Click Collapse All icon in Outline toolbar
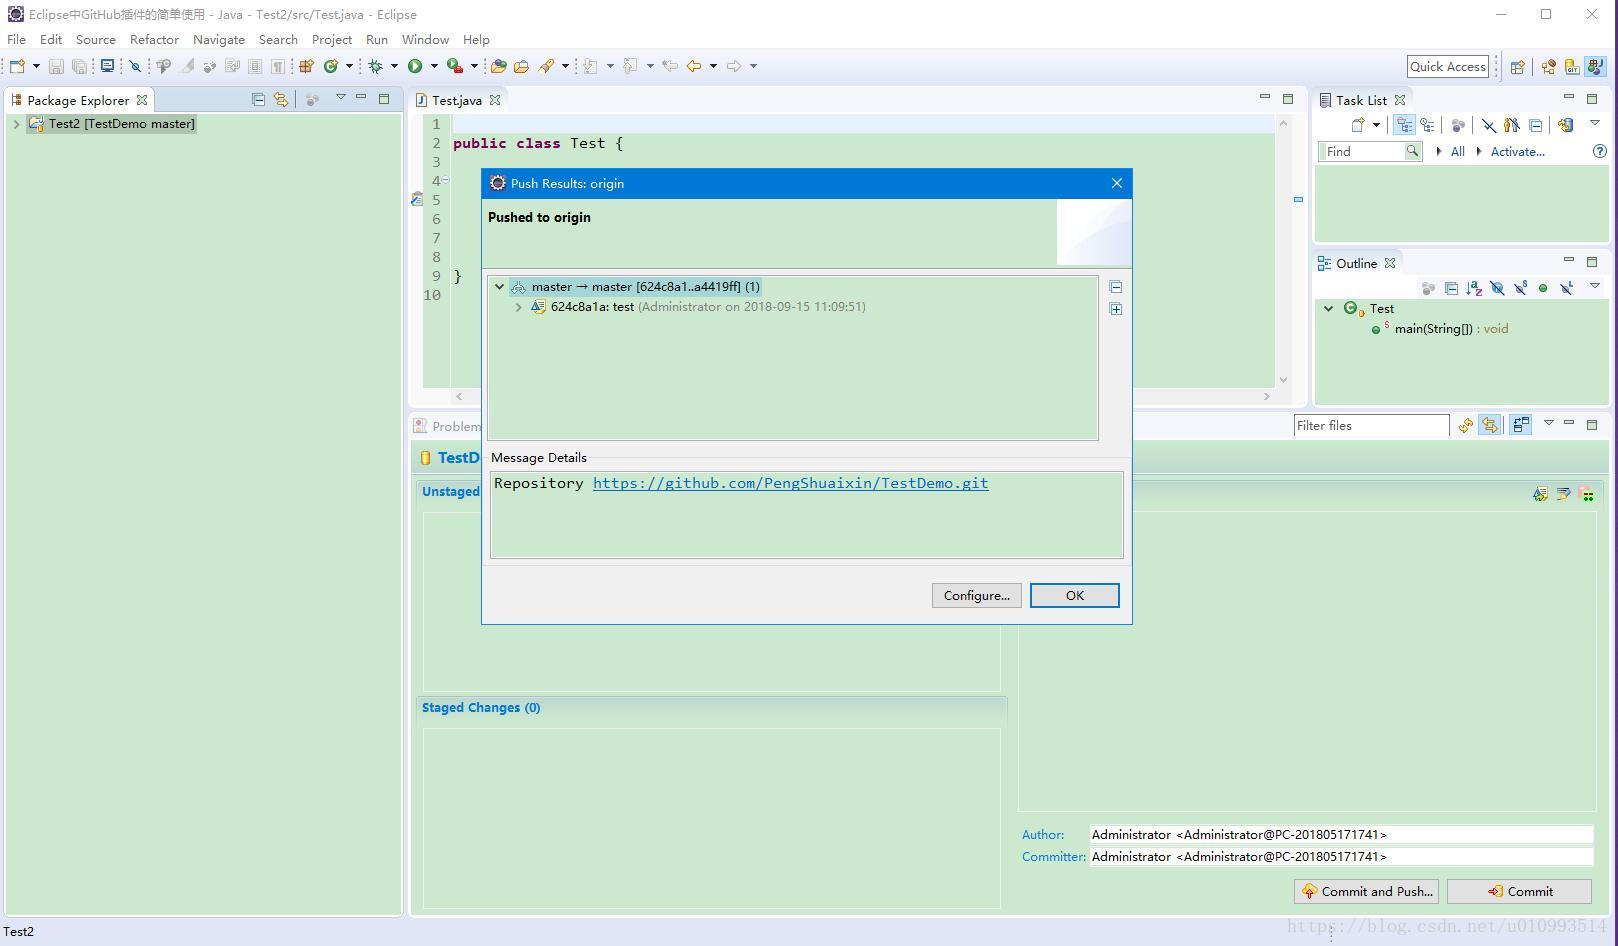Screen dimensions: 1618x946 click(1451, 288)
